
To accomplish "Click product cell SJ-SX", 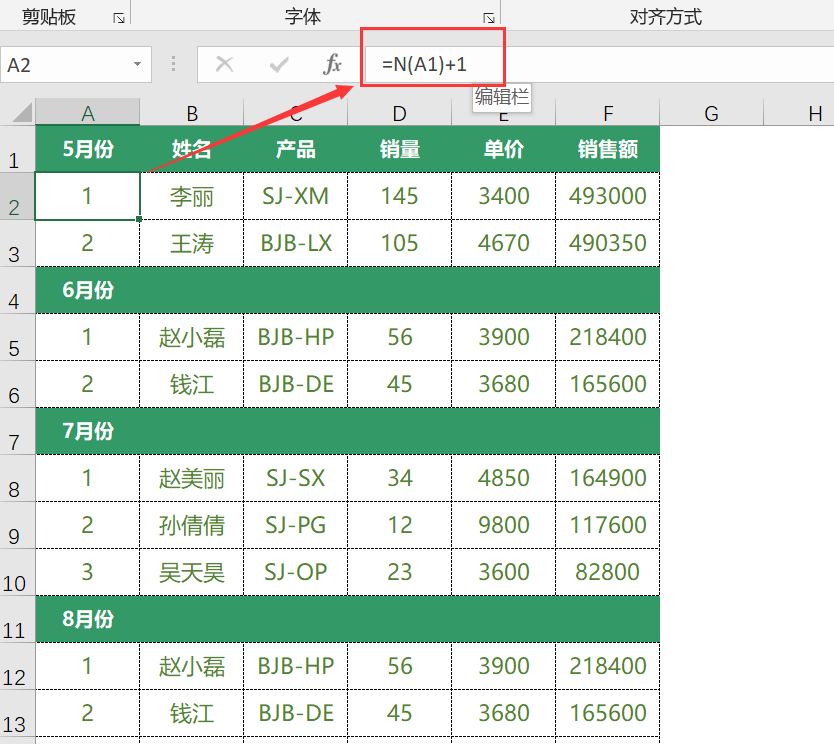I will coord(296,478).
